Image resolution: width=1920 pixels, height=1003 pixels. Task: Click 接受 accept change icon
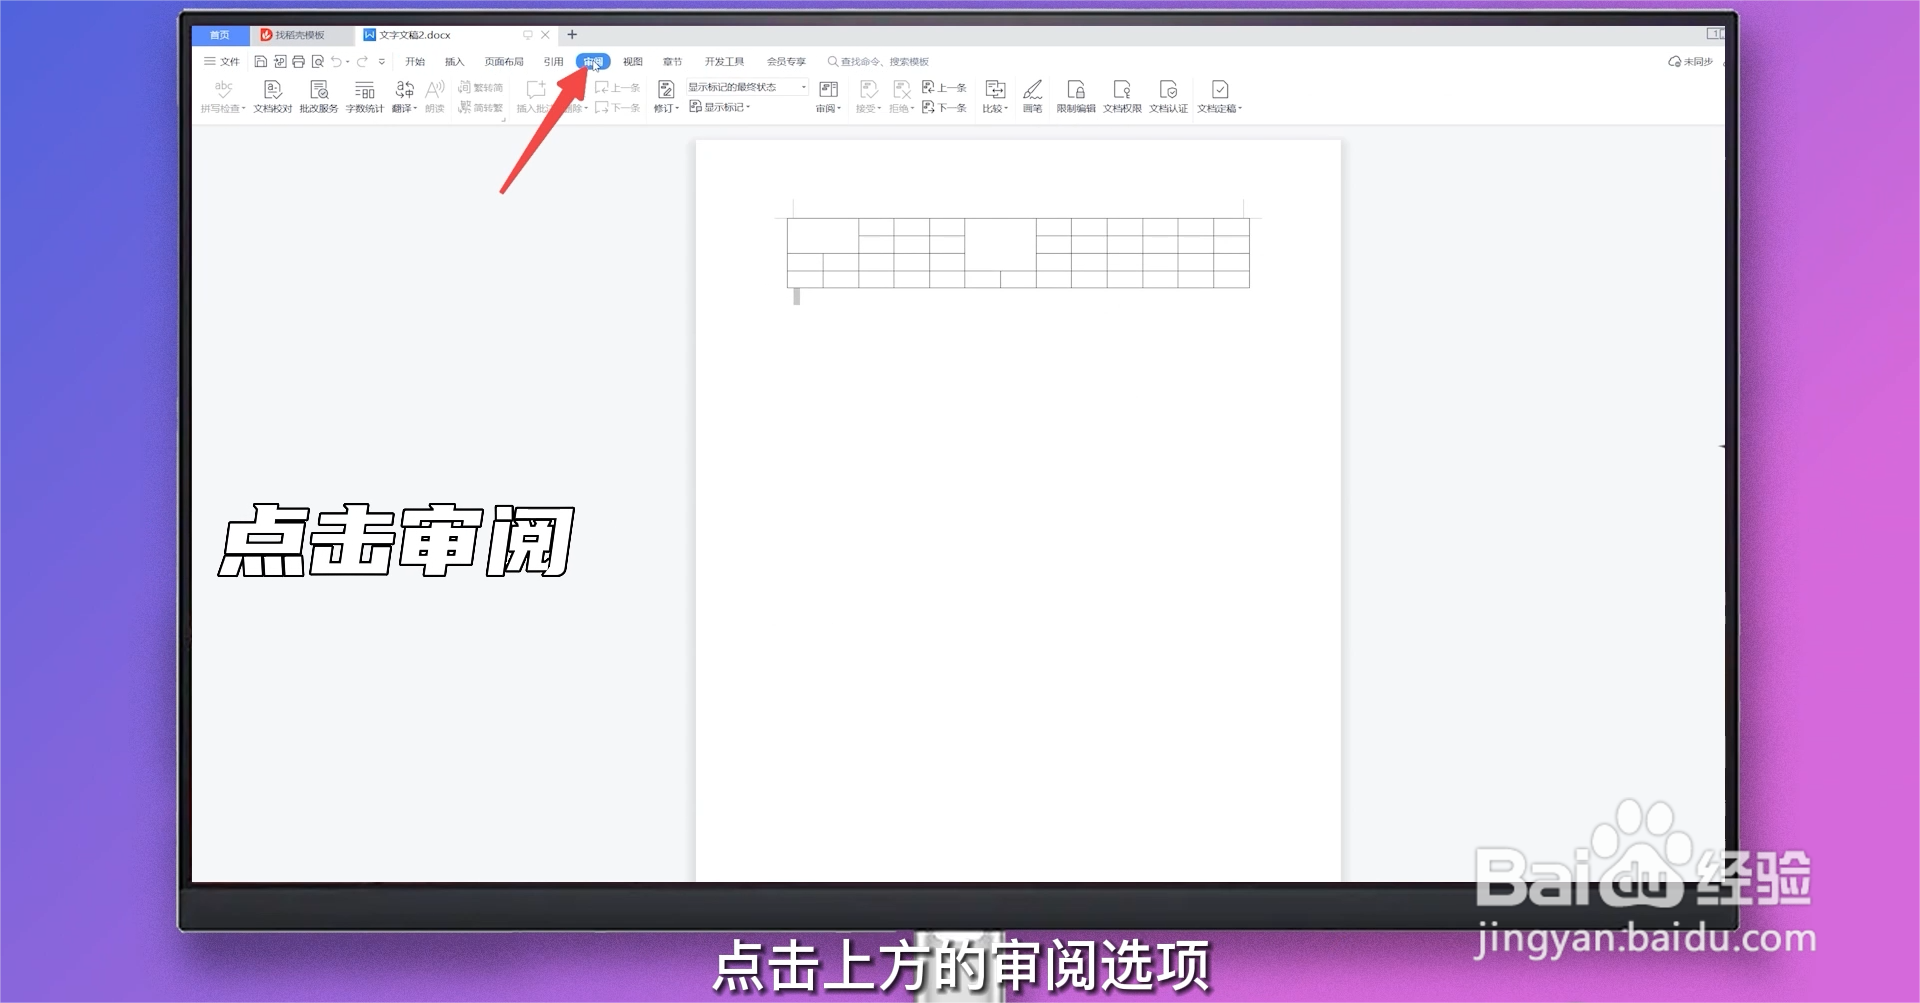pos(868,90)
